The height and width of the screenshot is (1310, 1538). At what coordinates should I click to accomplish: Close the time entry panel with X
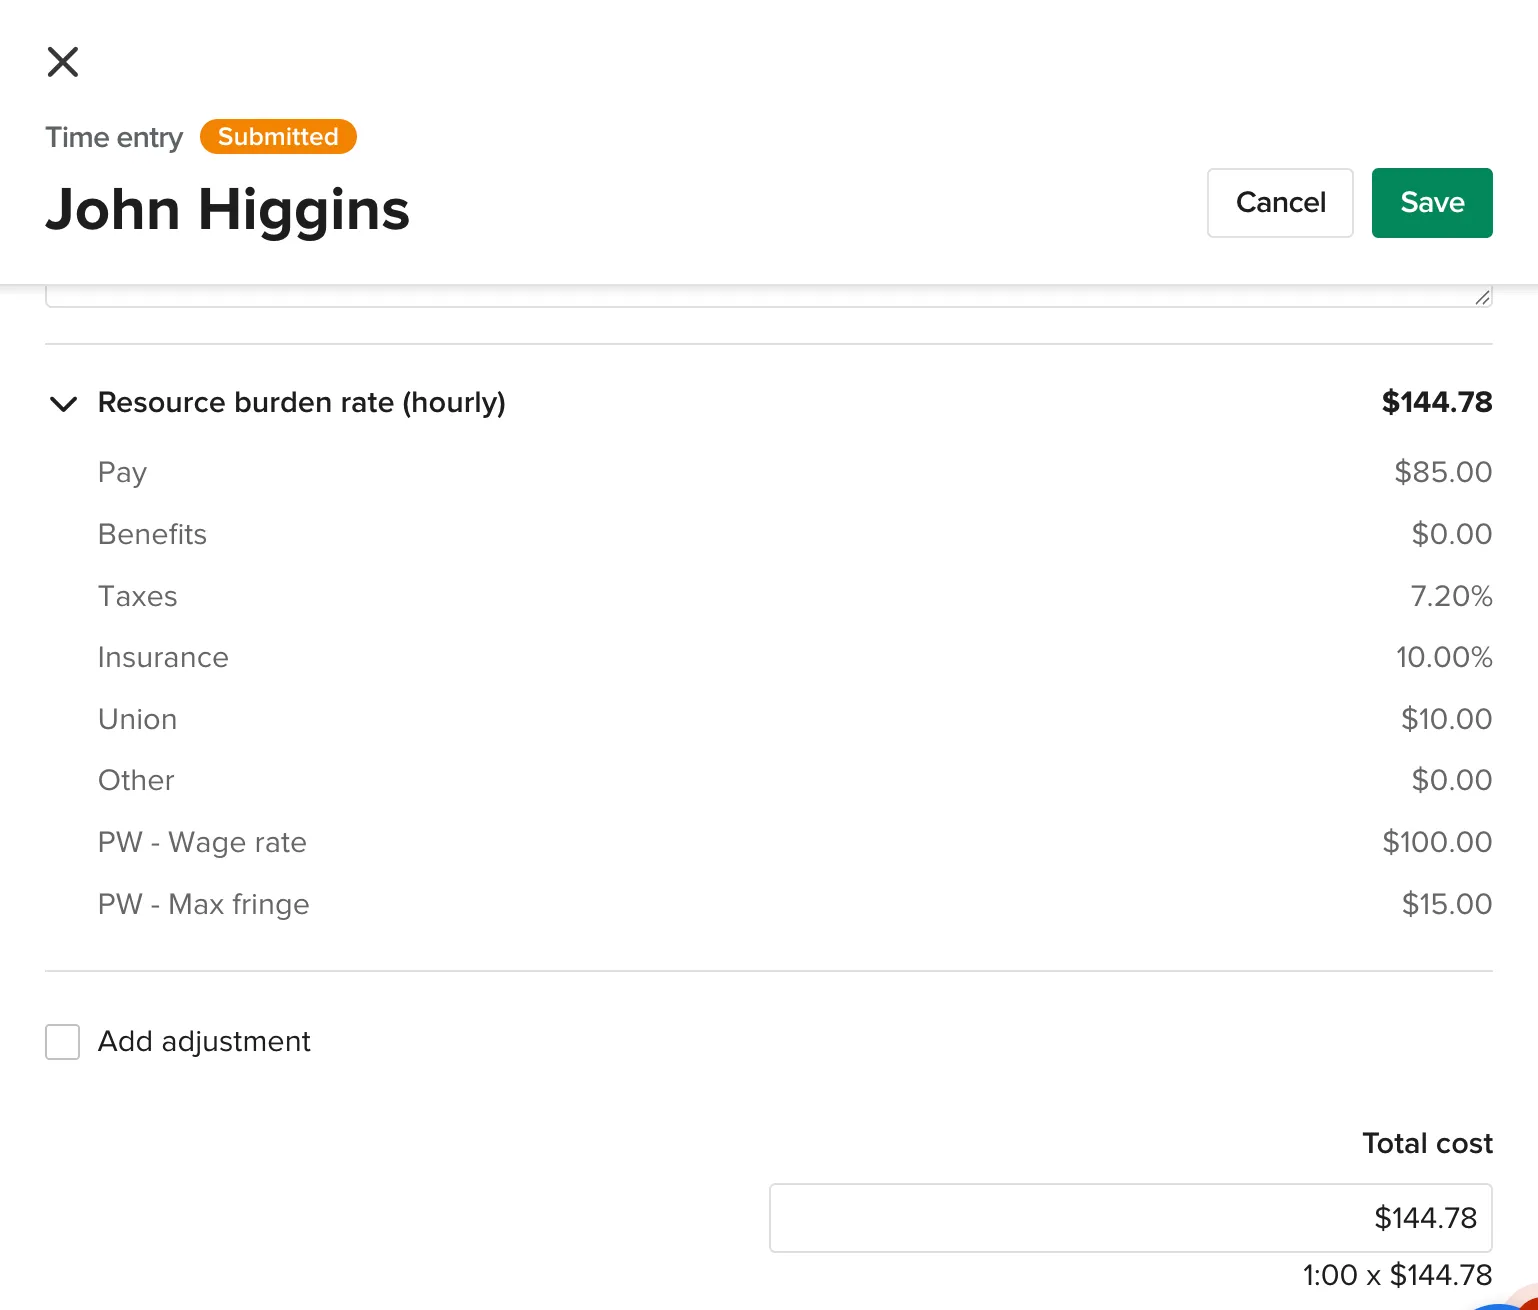(x=63, y=62)
